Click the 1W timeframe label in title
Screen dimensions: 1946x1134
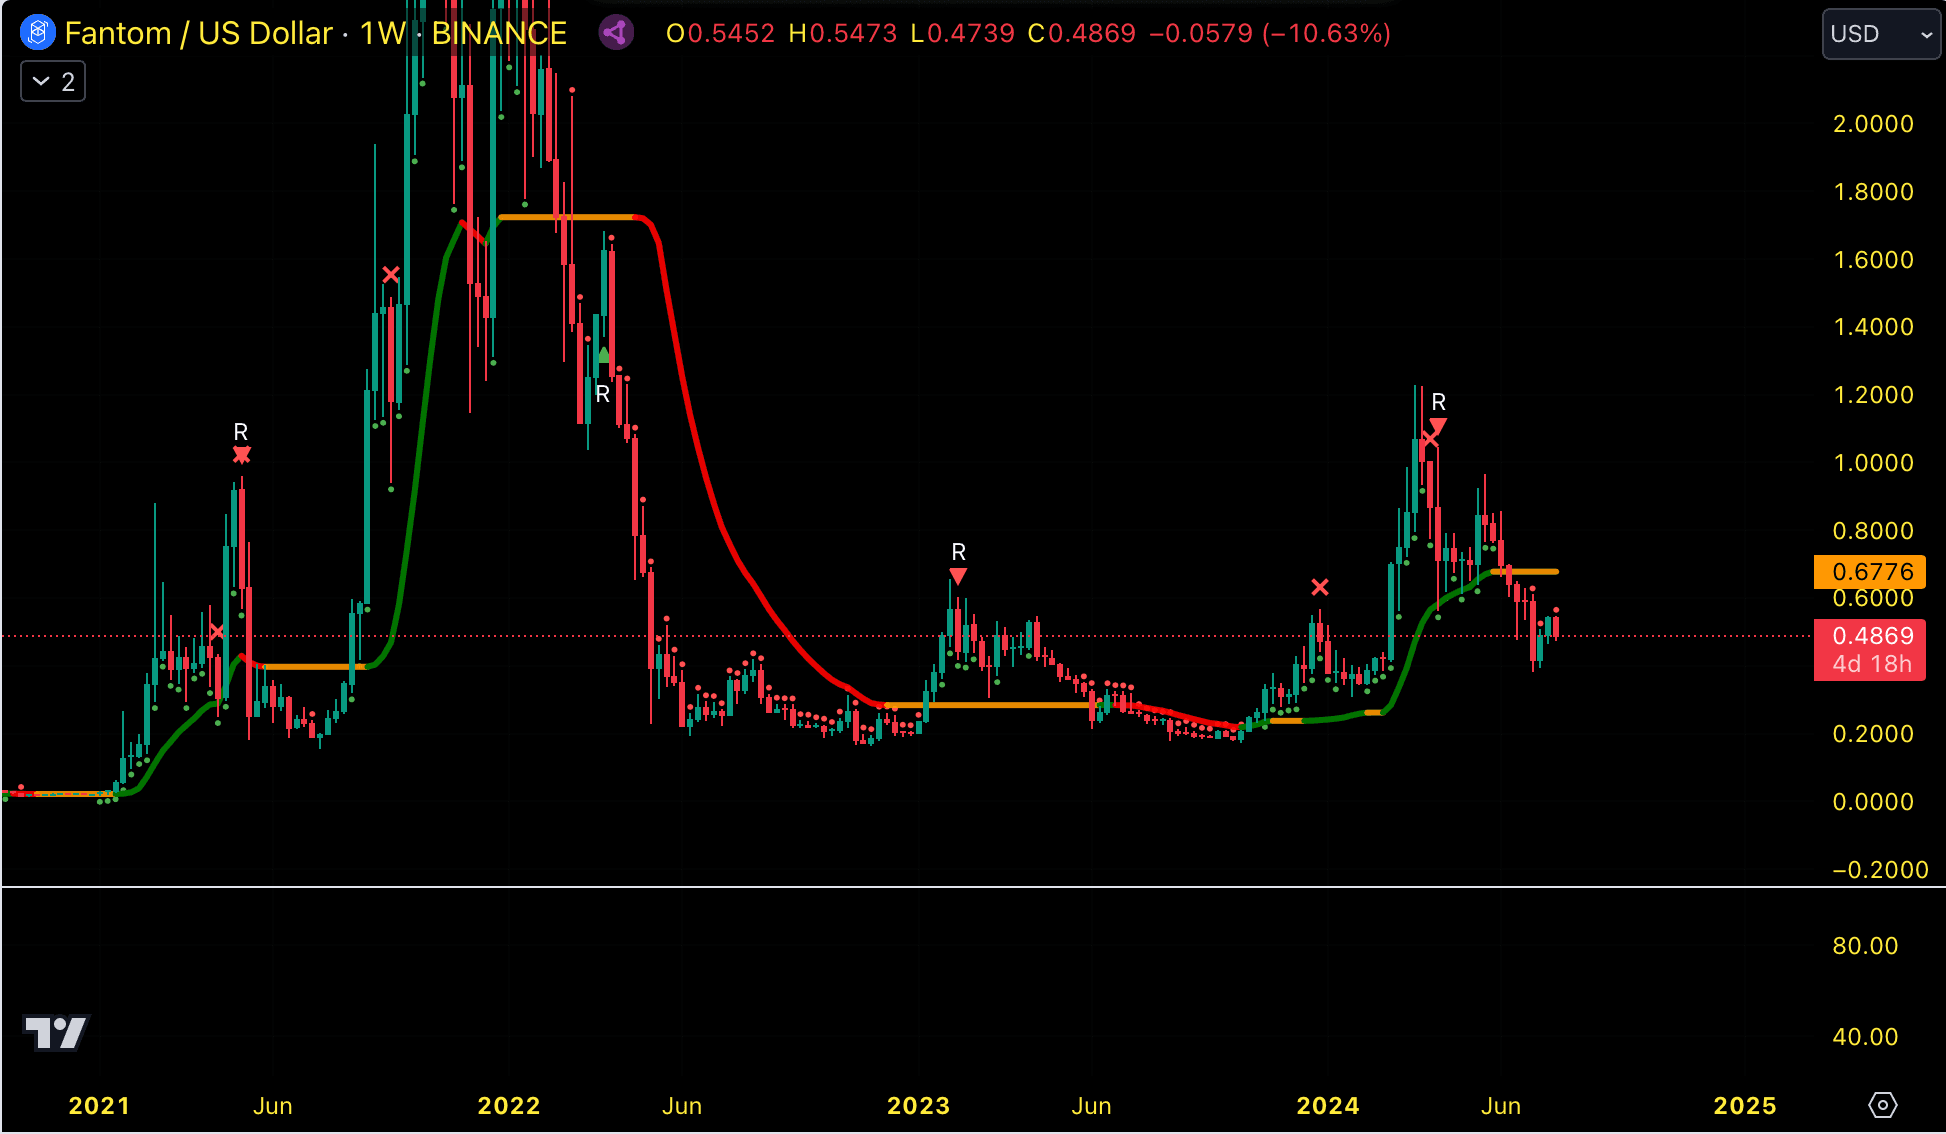(x=382, y=33)
